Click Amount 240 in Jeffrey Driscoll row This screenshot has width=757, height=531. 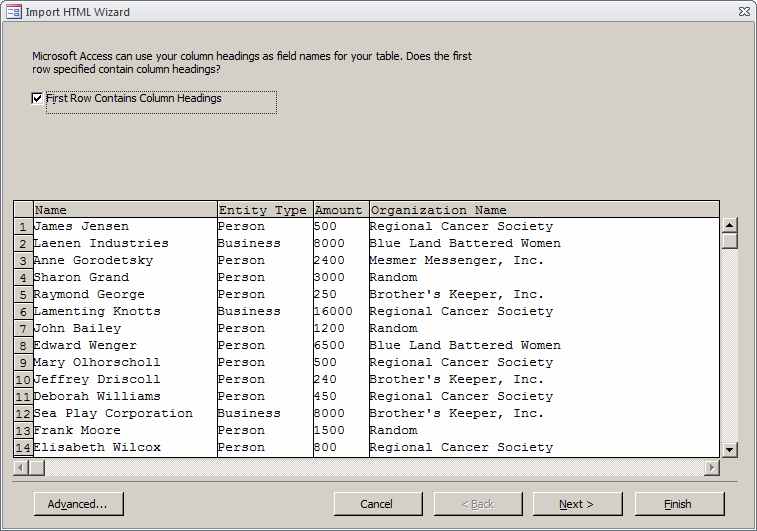(x=341, y=379)
